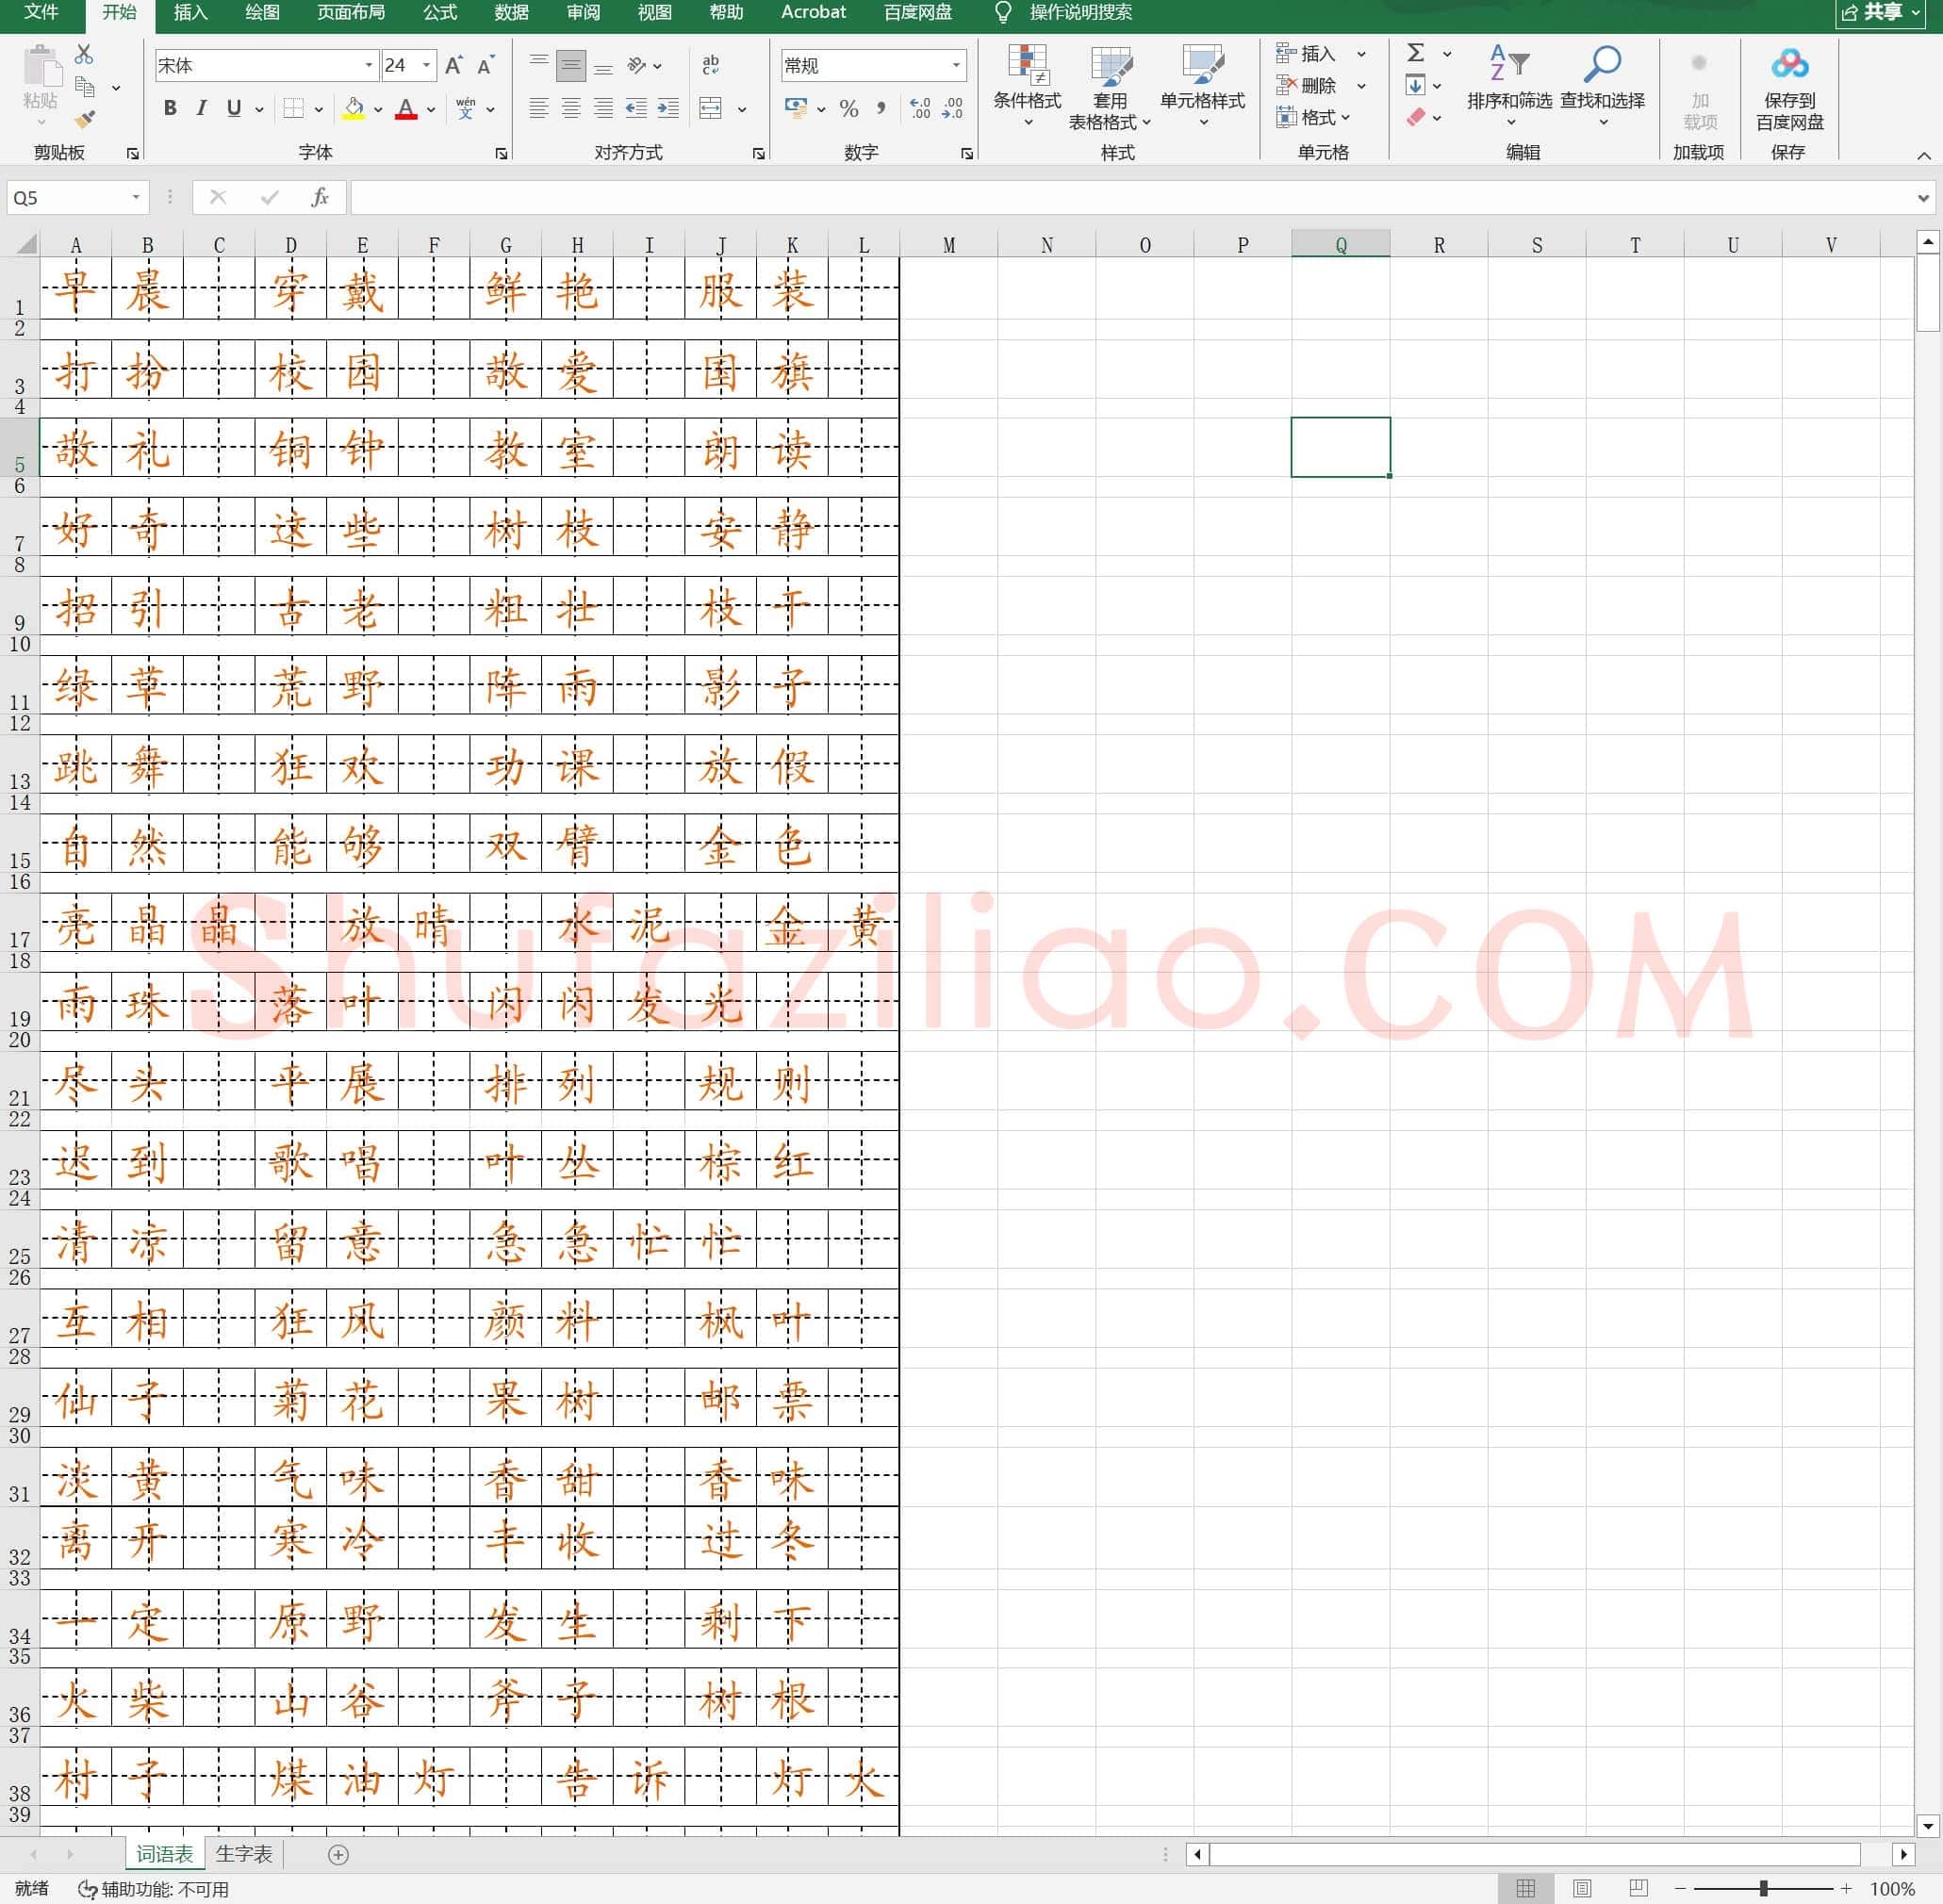Viewport: 1943px width, 1904px height.
Task: Click the phonetic guide wén icon
Action: click(x=466, y=108)
